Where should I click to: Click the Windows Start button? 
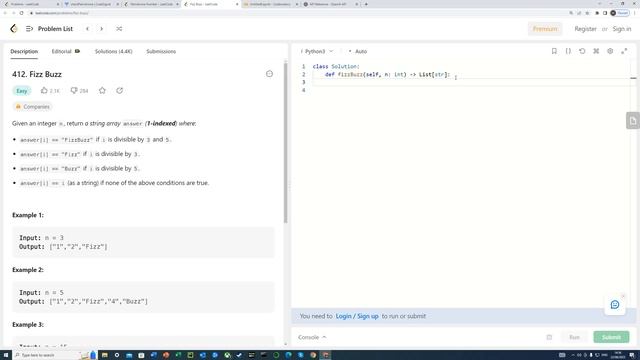(6, 355)
